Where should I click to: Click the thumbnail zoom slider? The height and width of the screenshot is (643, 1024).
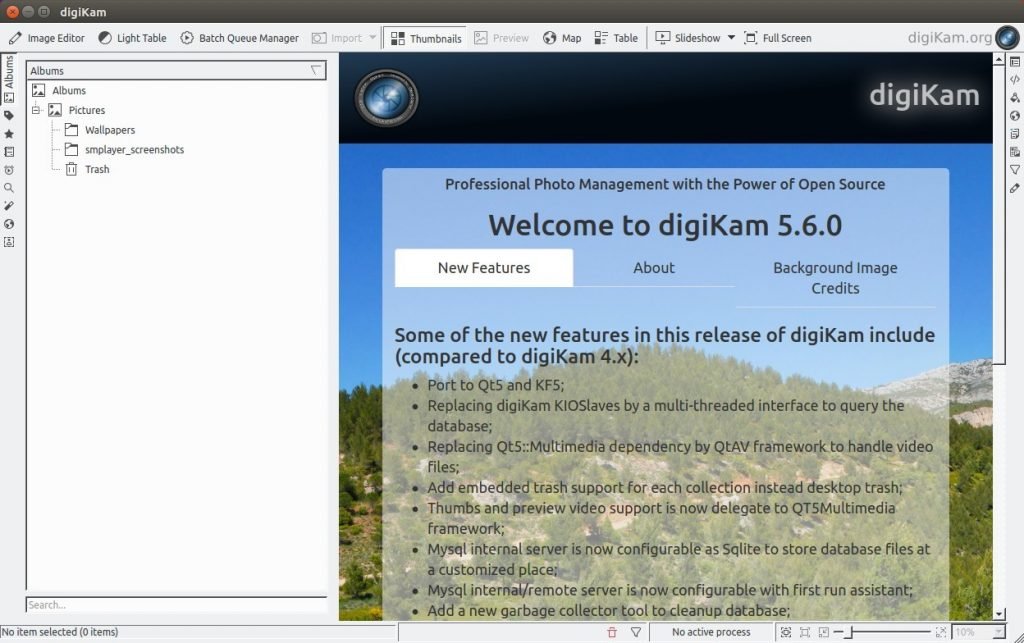pos(890,632)
